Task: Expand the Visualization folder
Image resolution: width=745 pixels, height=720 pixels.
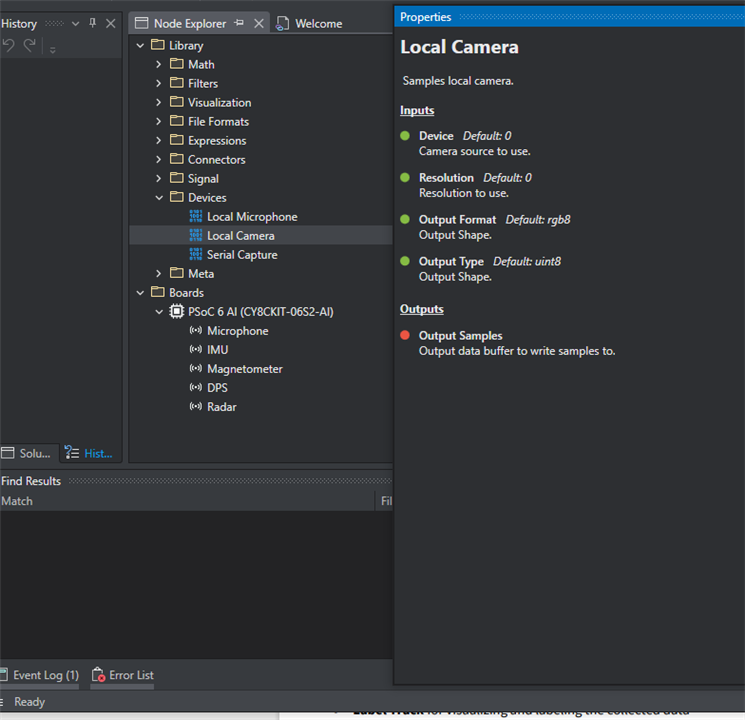Action: pos(159,102)
